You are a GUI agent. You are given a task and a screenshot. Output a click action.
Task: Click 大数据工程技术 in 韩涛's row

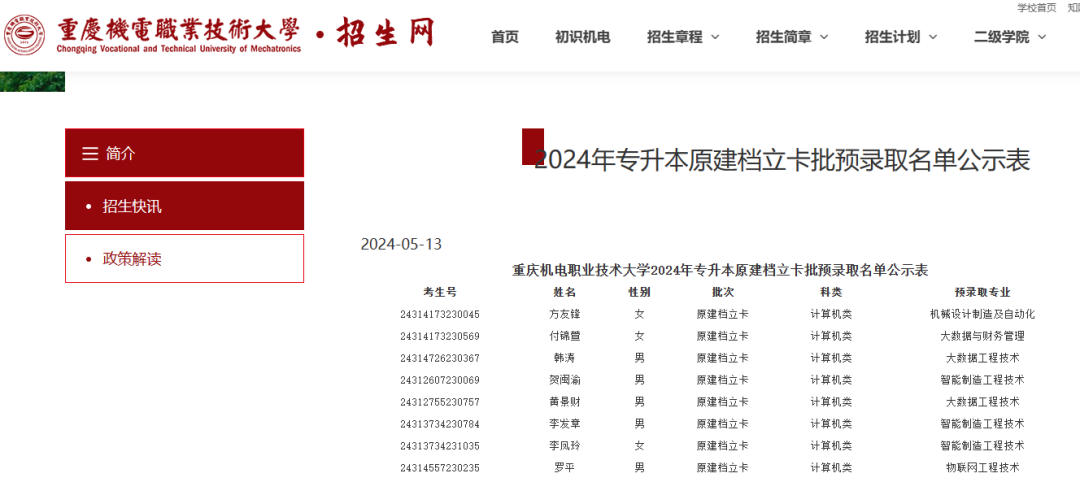pos(982,358)
